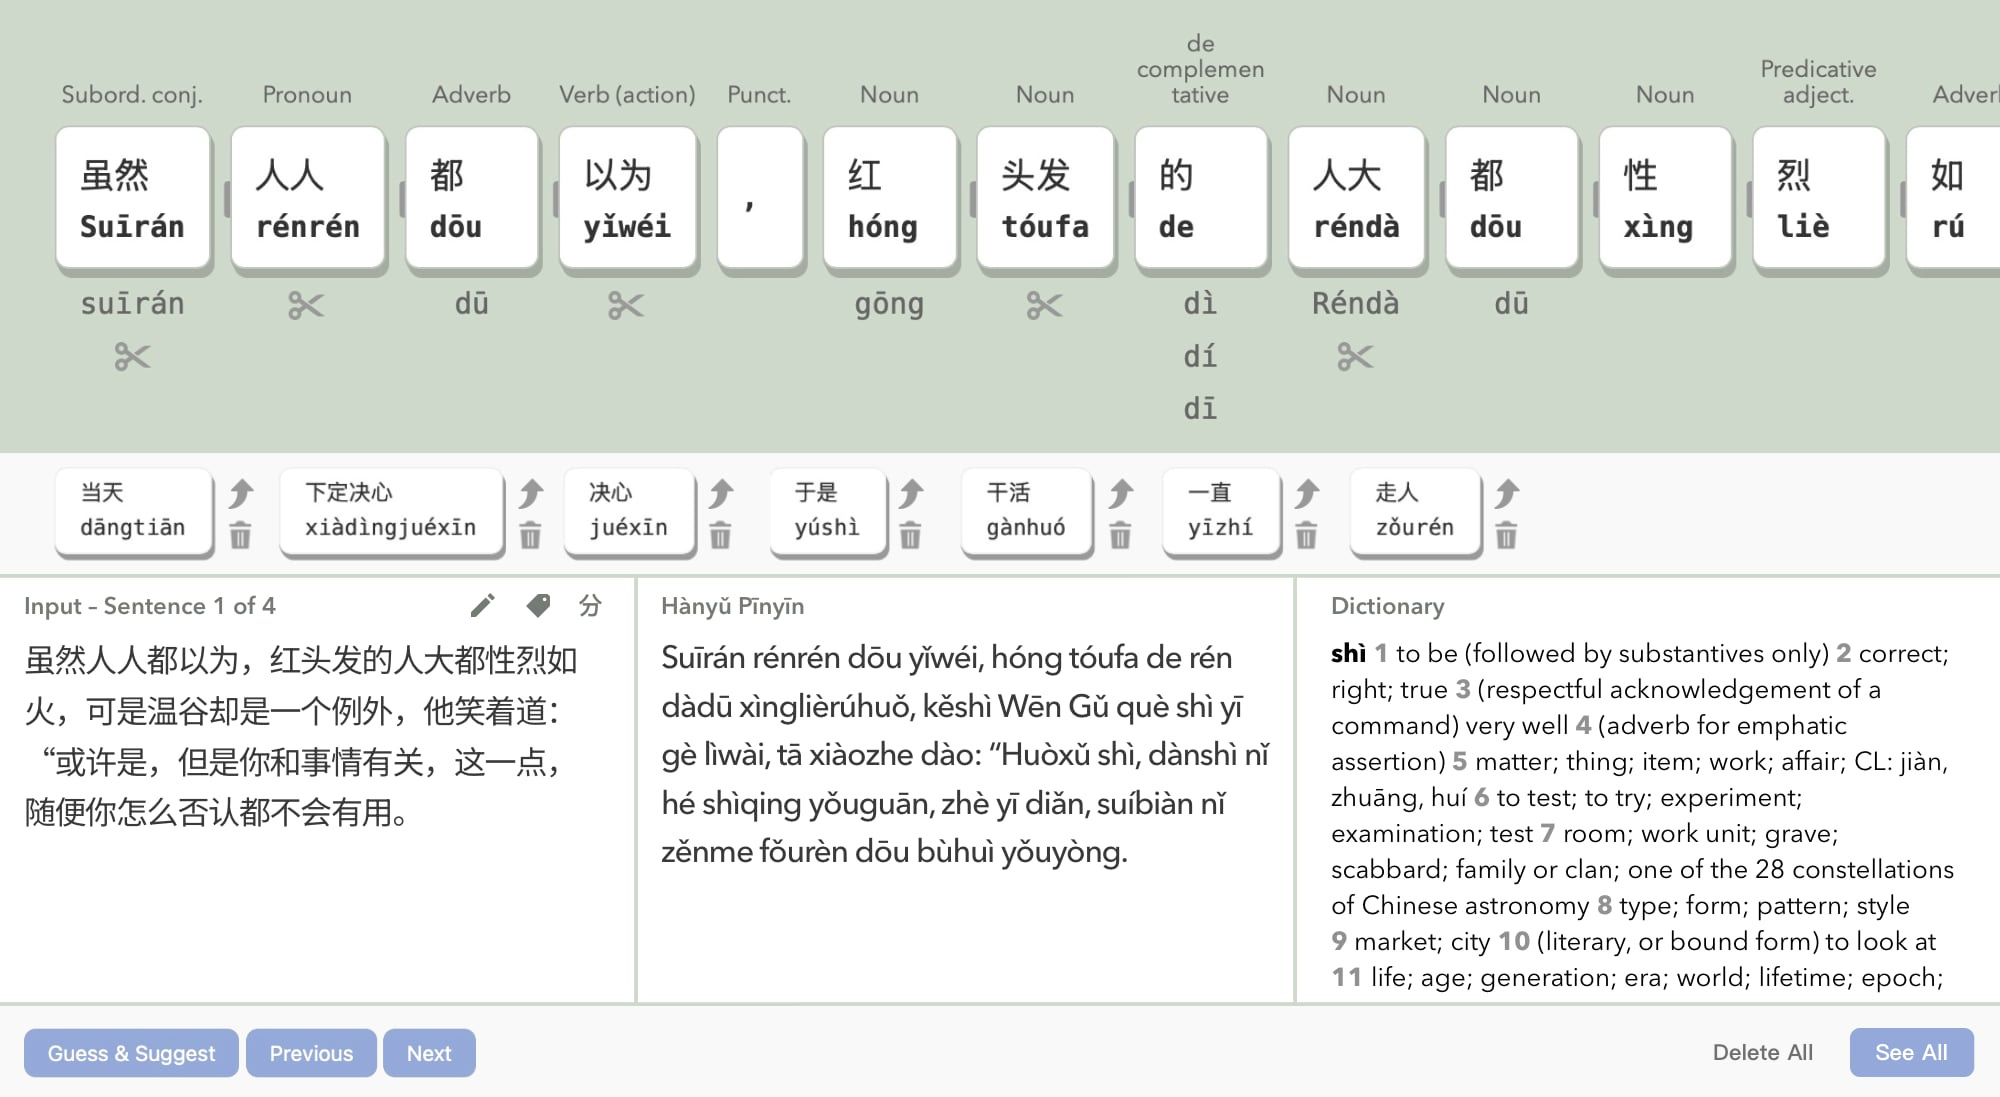This screenshot has height=1097, width=2000.
Task: Select the comma punctuation card
Action: point(760,198)
